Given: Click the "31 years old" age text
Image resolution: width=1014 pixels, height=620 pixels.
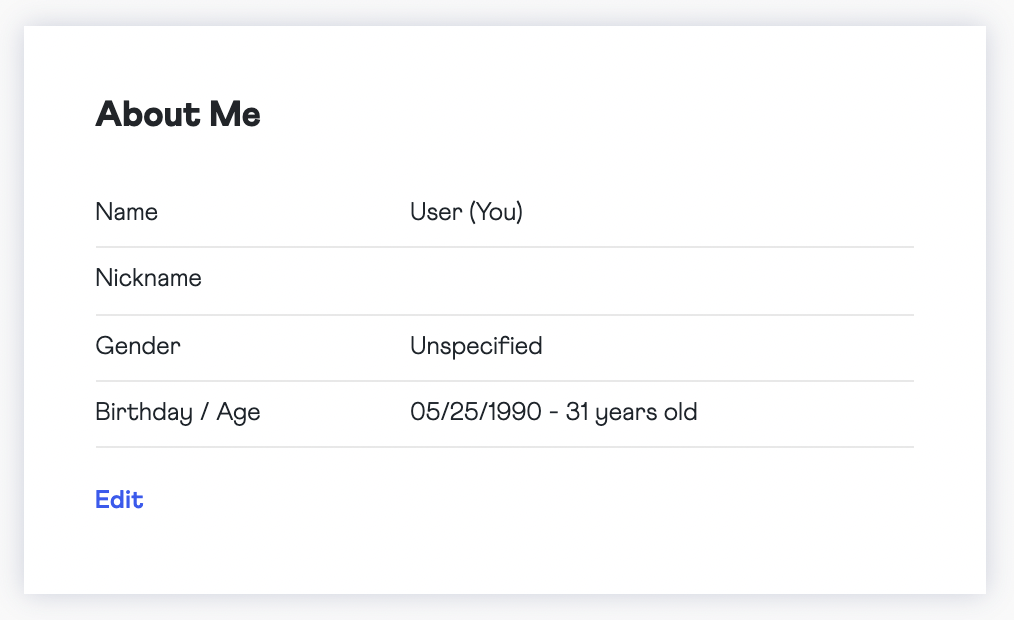Looking at the screenshot, I should pyautogui.click(x=631, y=412).
